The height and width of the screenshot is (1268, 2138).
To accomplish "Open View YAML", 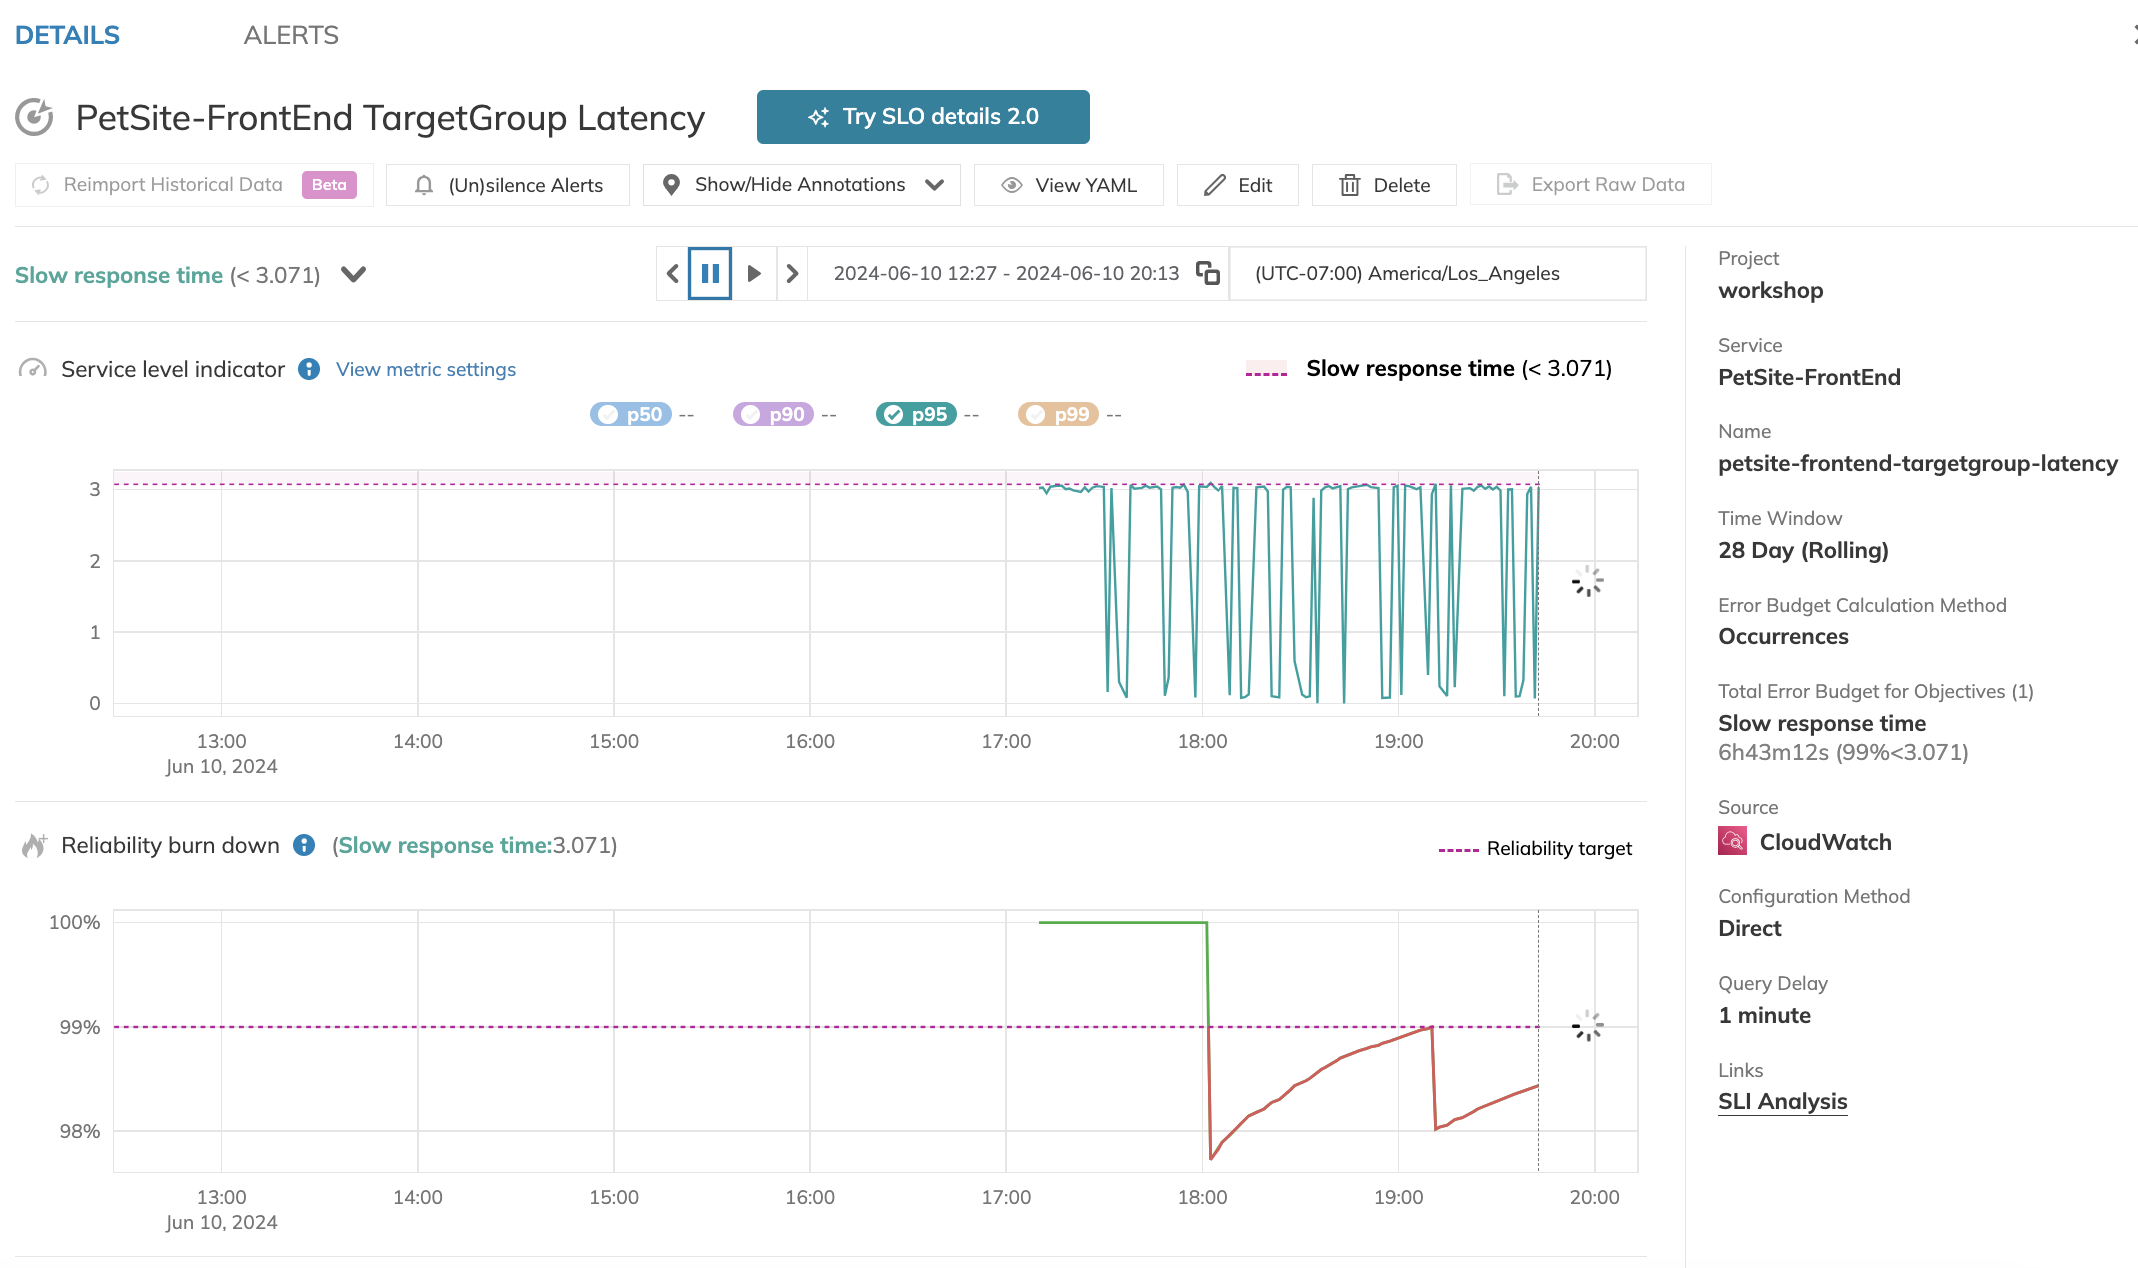I will pyautogui.click(x=1069, y=185).
